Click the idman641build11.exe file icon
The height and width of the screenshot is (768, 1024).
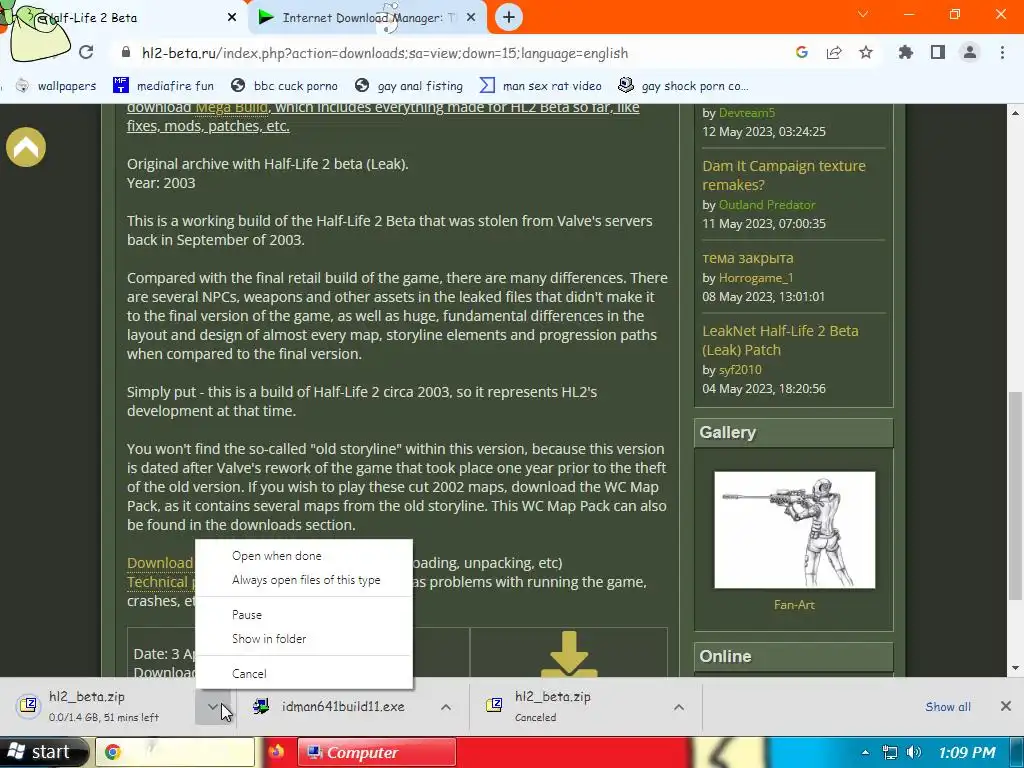pos(261,706)
